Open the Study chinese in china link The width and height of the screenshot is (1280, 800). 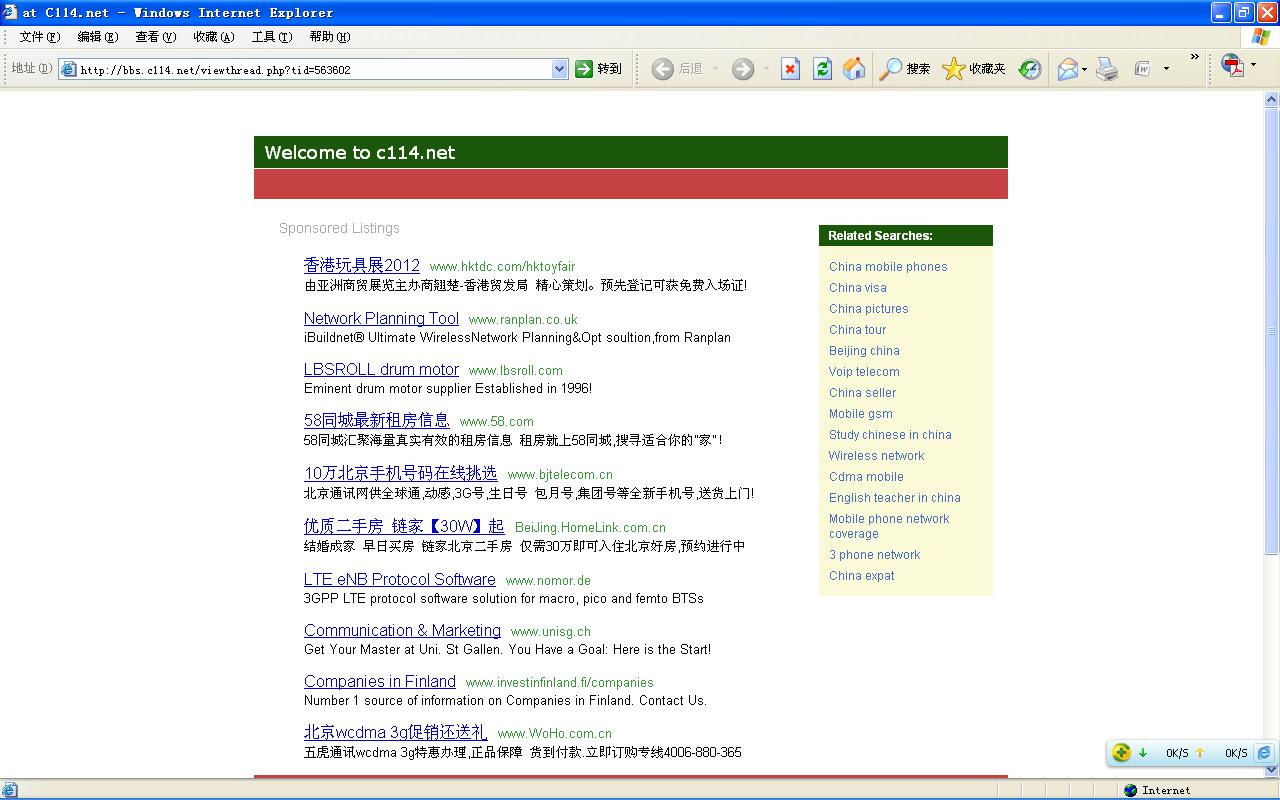coord(890,435)
